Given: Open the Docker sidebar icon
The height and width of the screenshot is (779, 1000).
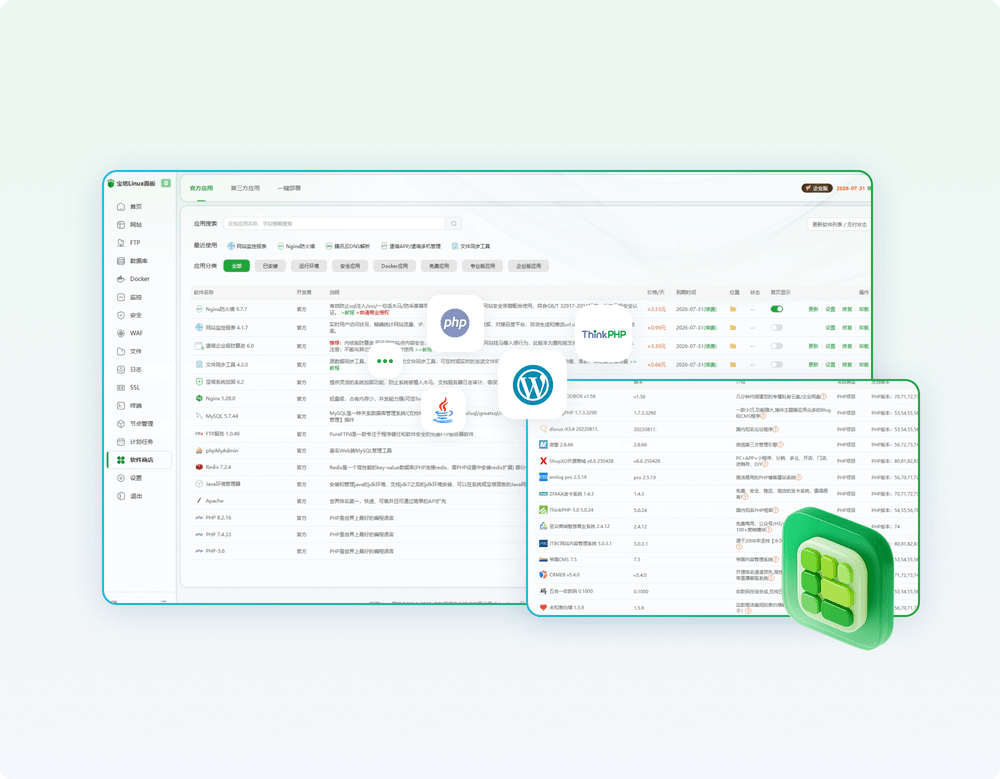Looking at the screenshot, I should [121, 279].
